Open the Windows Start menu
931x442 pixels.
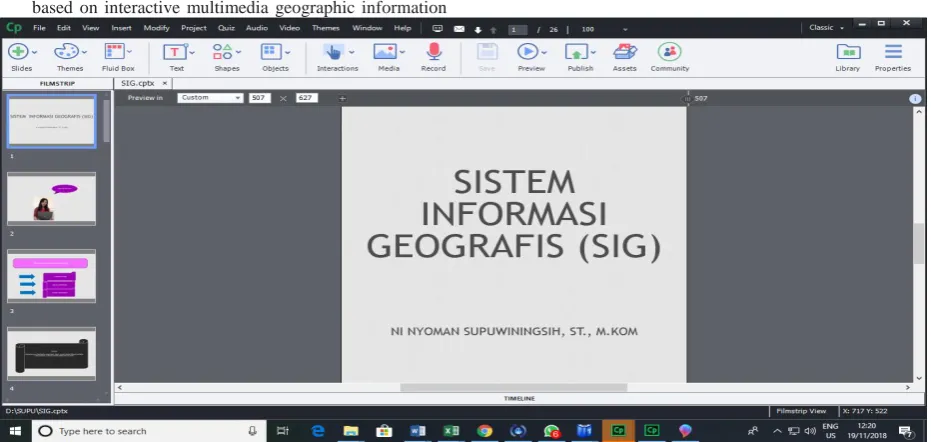tap(15, 431)
